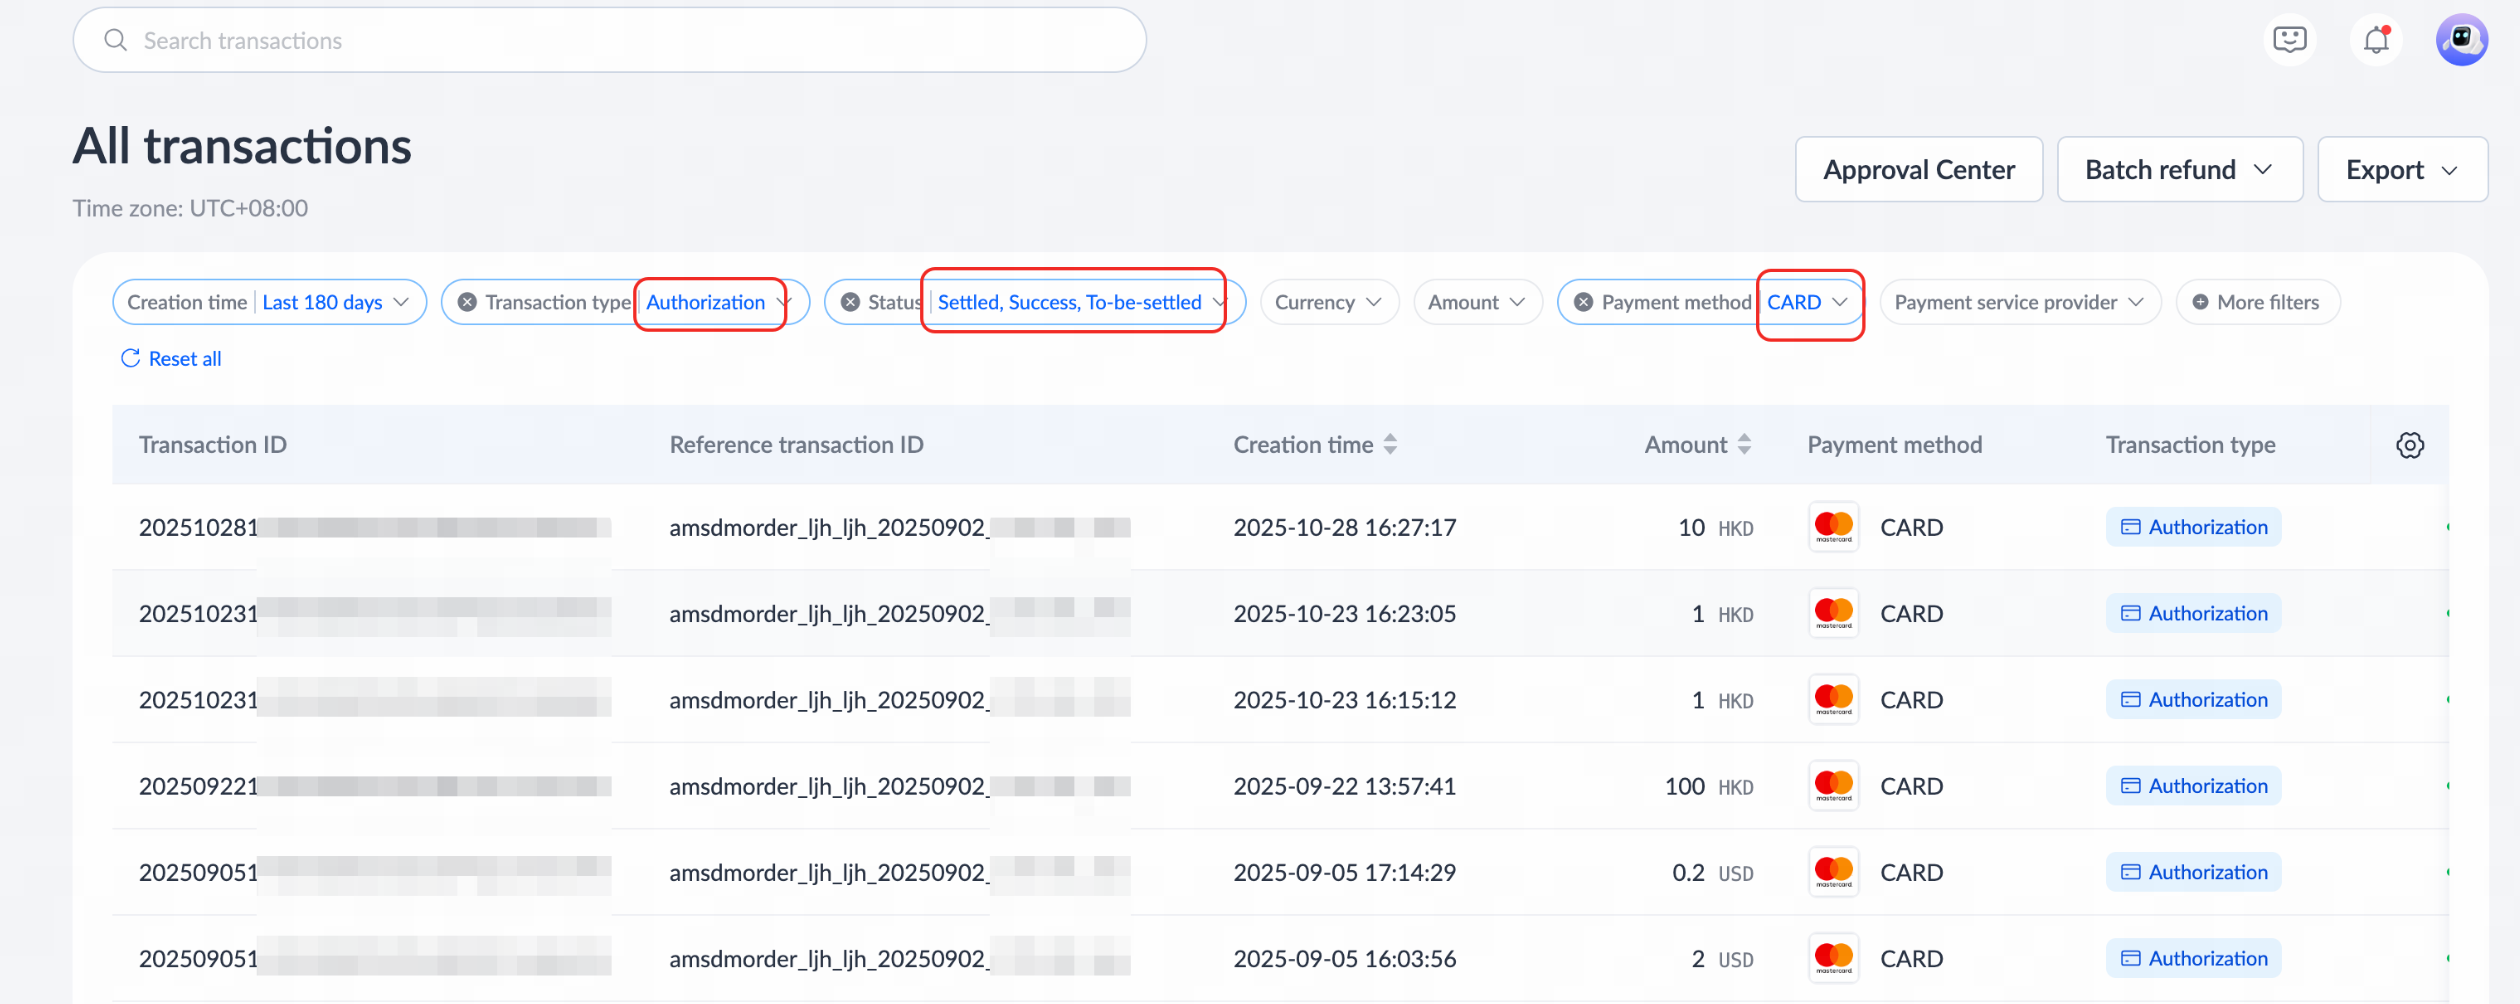Expand the Currency filter dropdown
The height and width of the screenshot is (1004, 2520).
pos(1329,302)
